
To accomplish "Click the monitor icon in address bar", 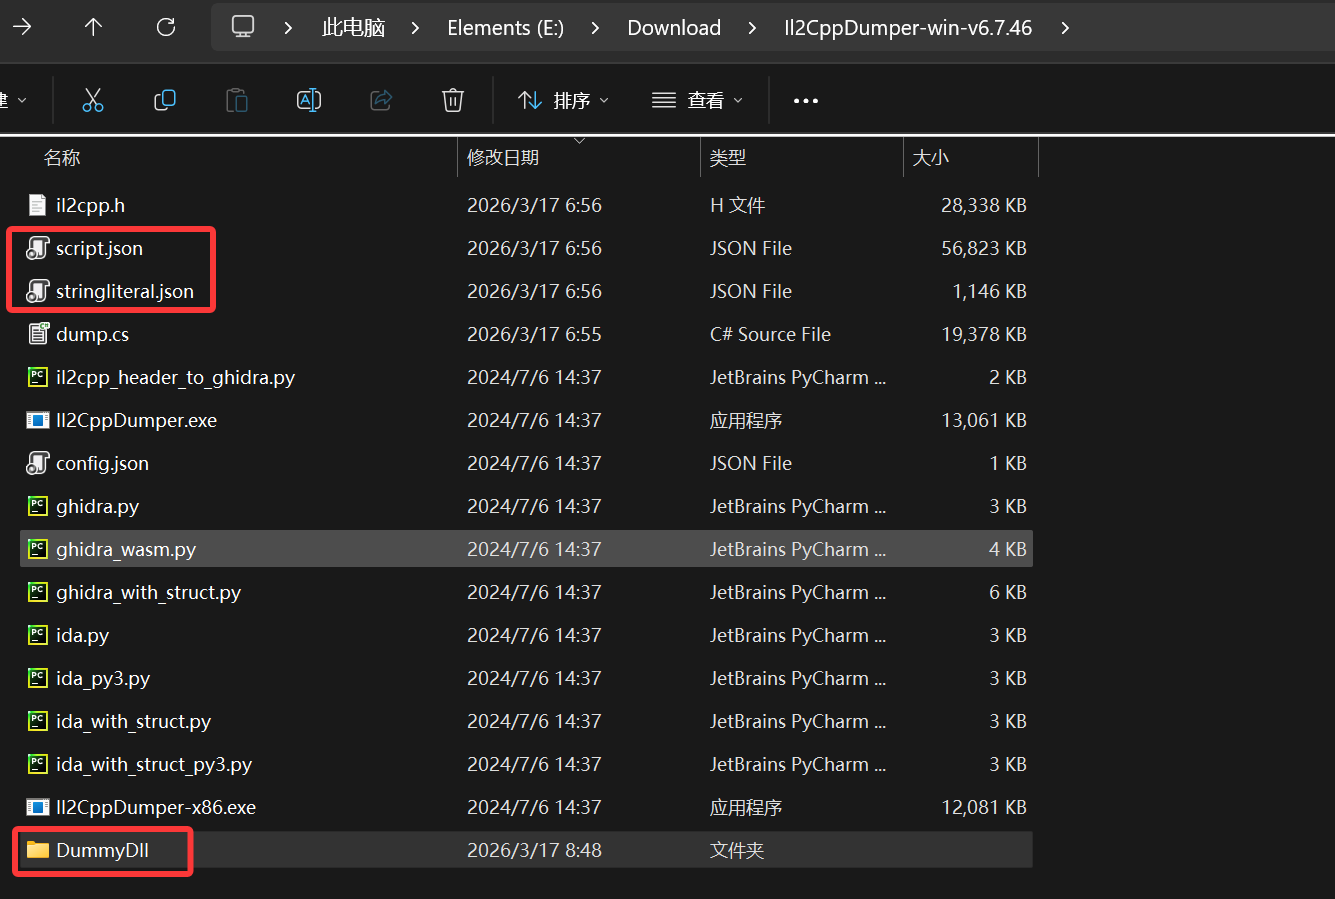I will 243,27.
